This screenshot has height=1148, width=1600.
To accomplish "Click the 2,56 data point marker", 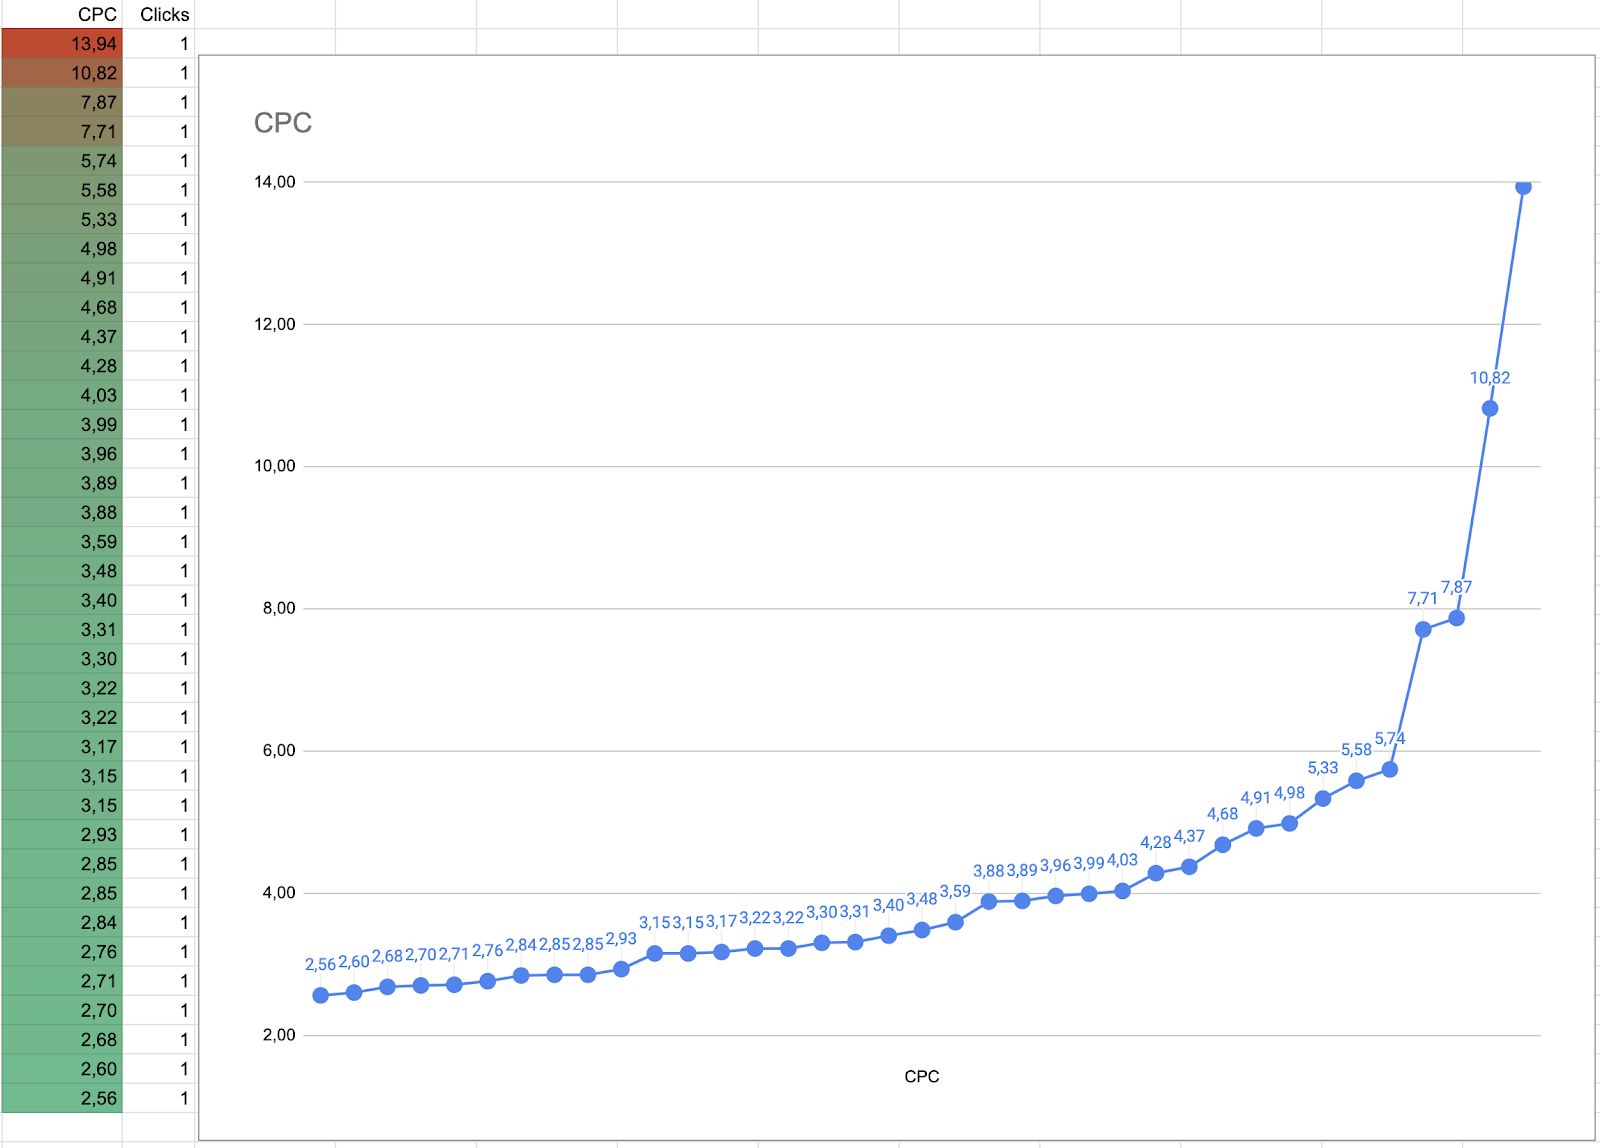I will point(320,995).
